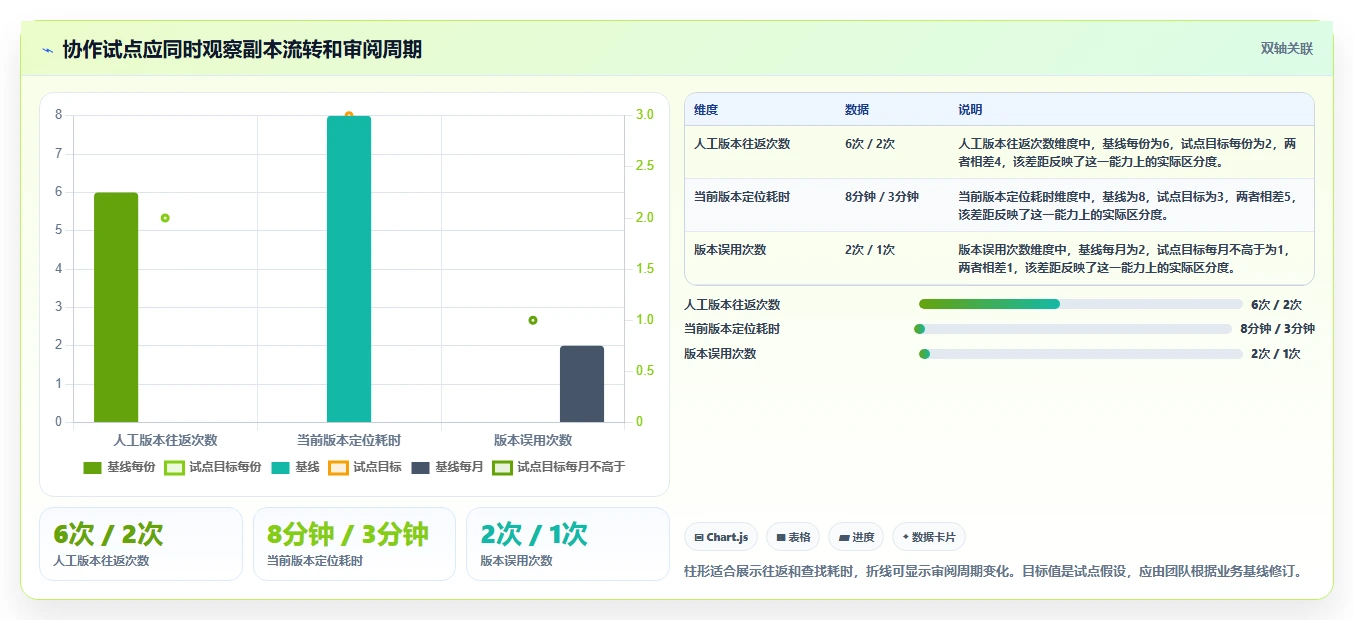Click the description starting 人工版本往返次数维度中
This screenshot has width=1354, height=620.
[1128, 152]
